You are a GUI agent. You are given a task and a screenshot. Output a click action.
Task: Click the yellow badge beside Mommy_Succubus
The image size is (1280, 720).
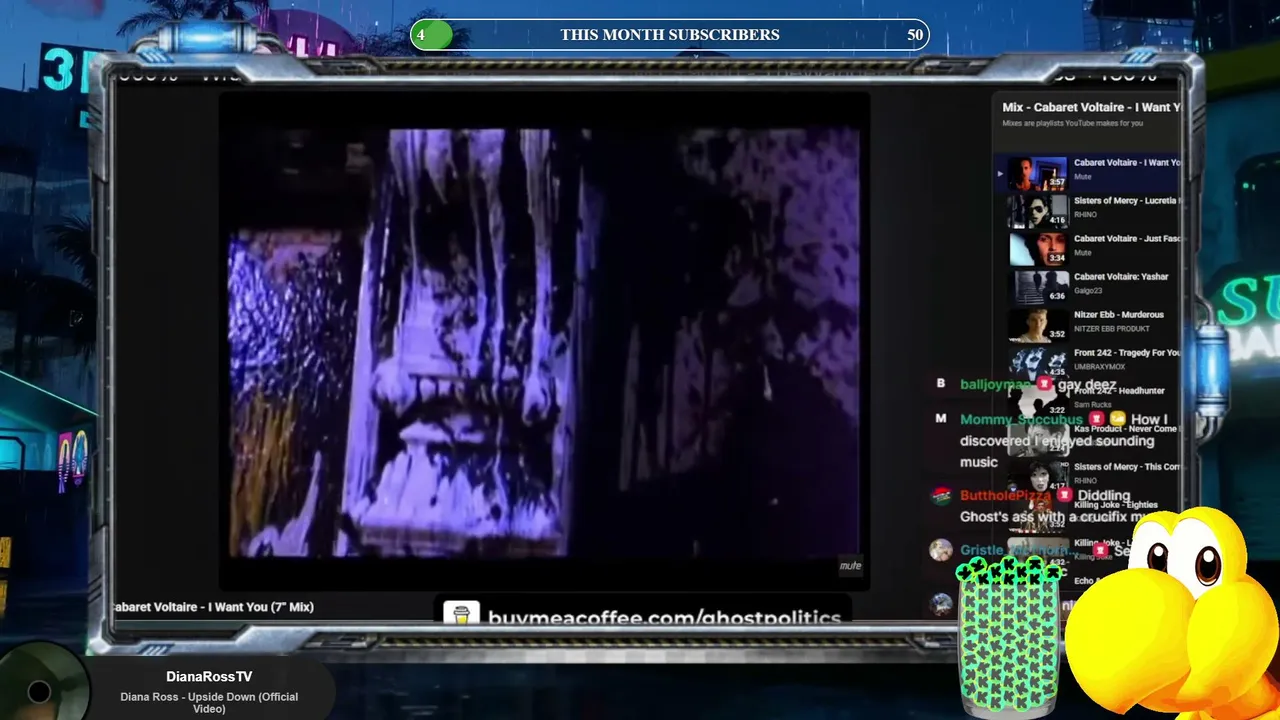(x=1117, y=420)
